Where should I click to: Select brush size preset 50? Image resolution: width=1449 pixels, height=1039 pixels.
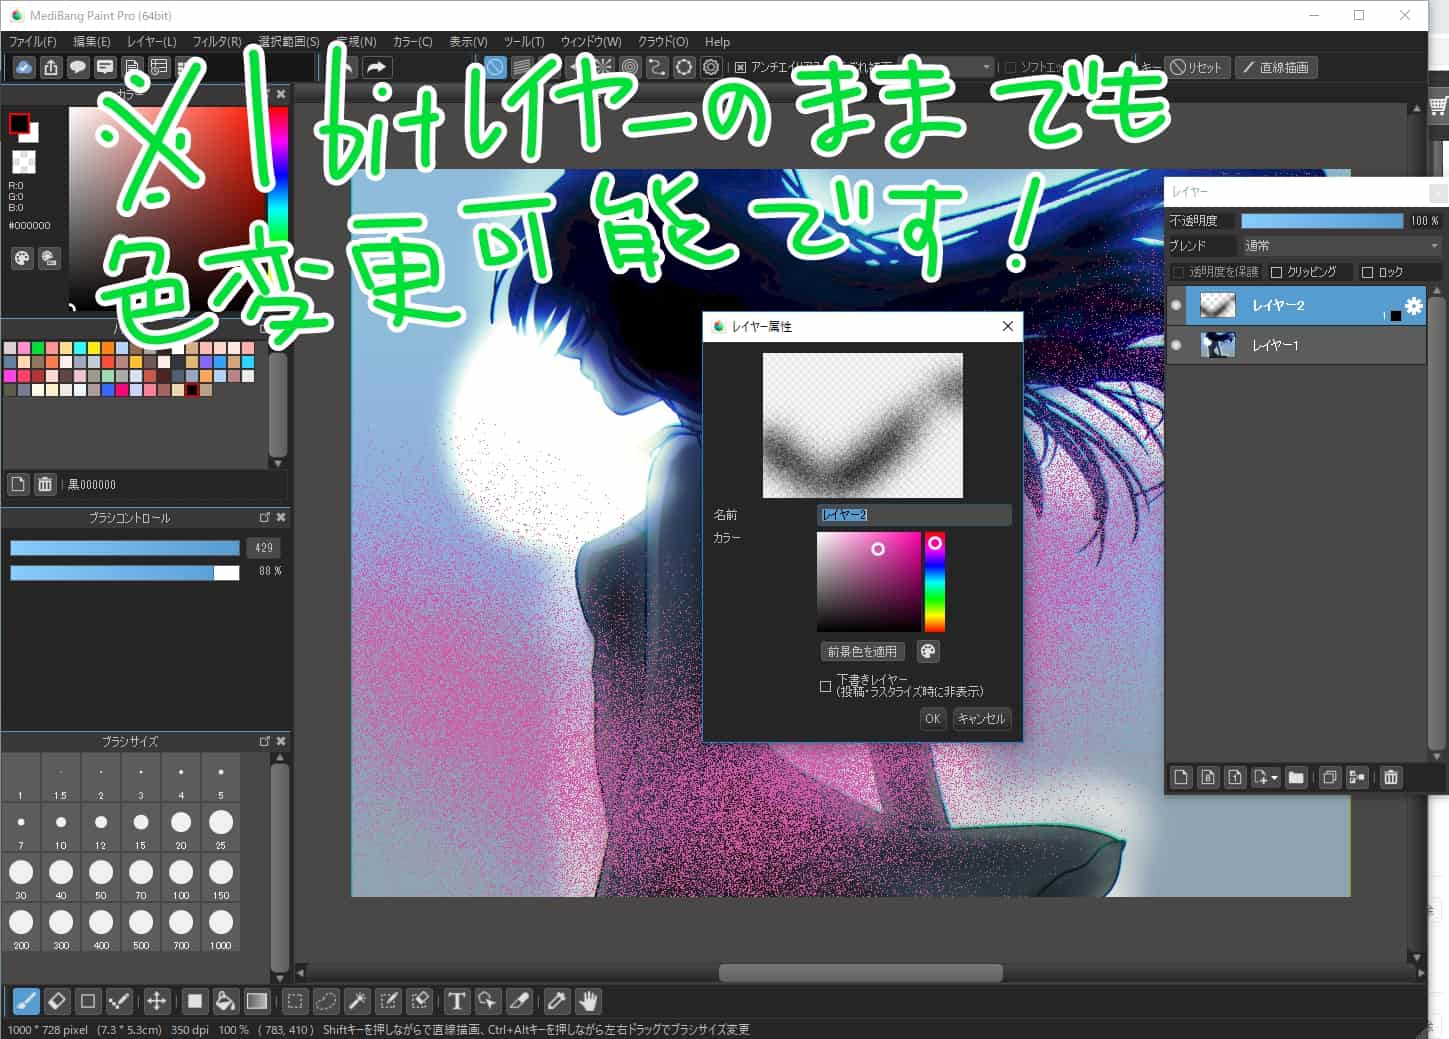pos(101,877)
